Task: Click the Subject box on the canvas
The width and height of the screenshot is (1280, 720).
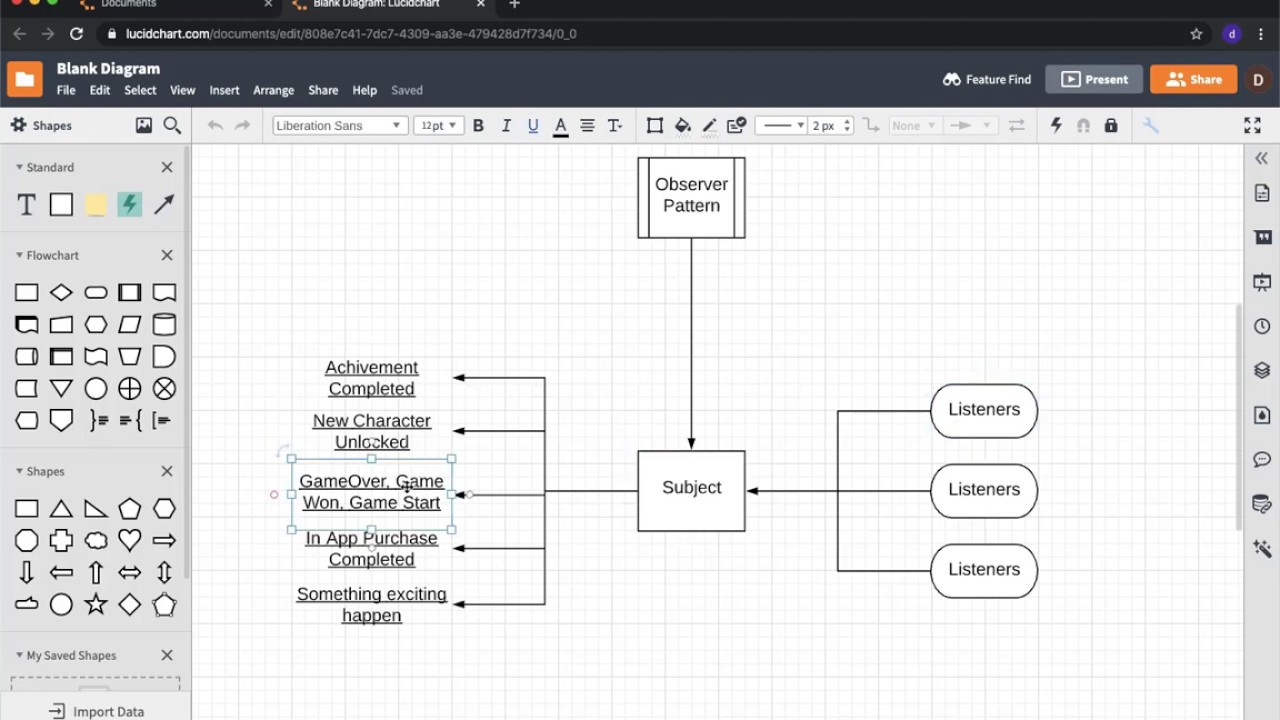Action: point(691,488)
